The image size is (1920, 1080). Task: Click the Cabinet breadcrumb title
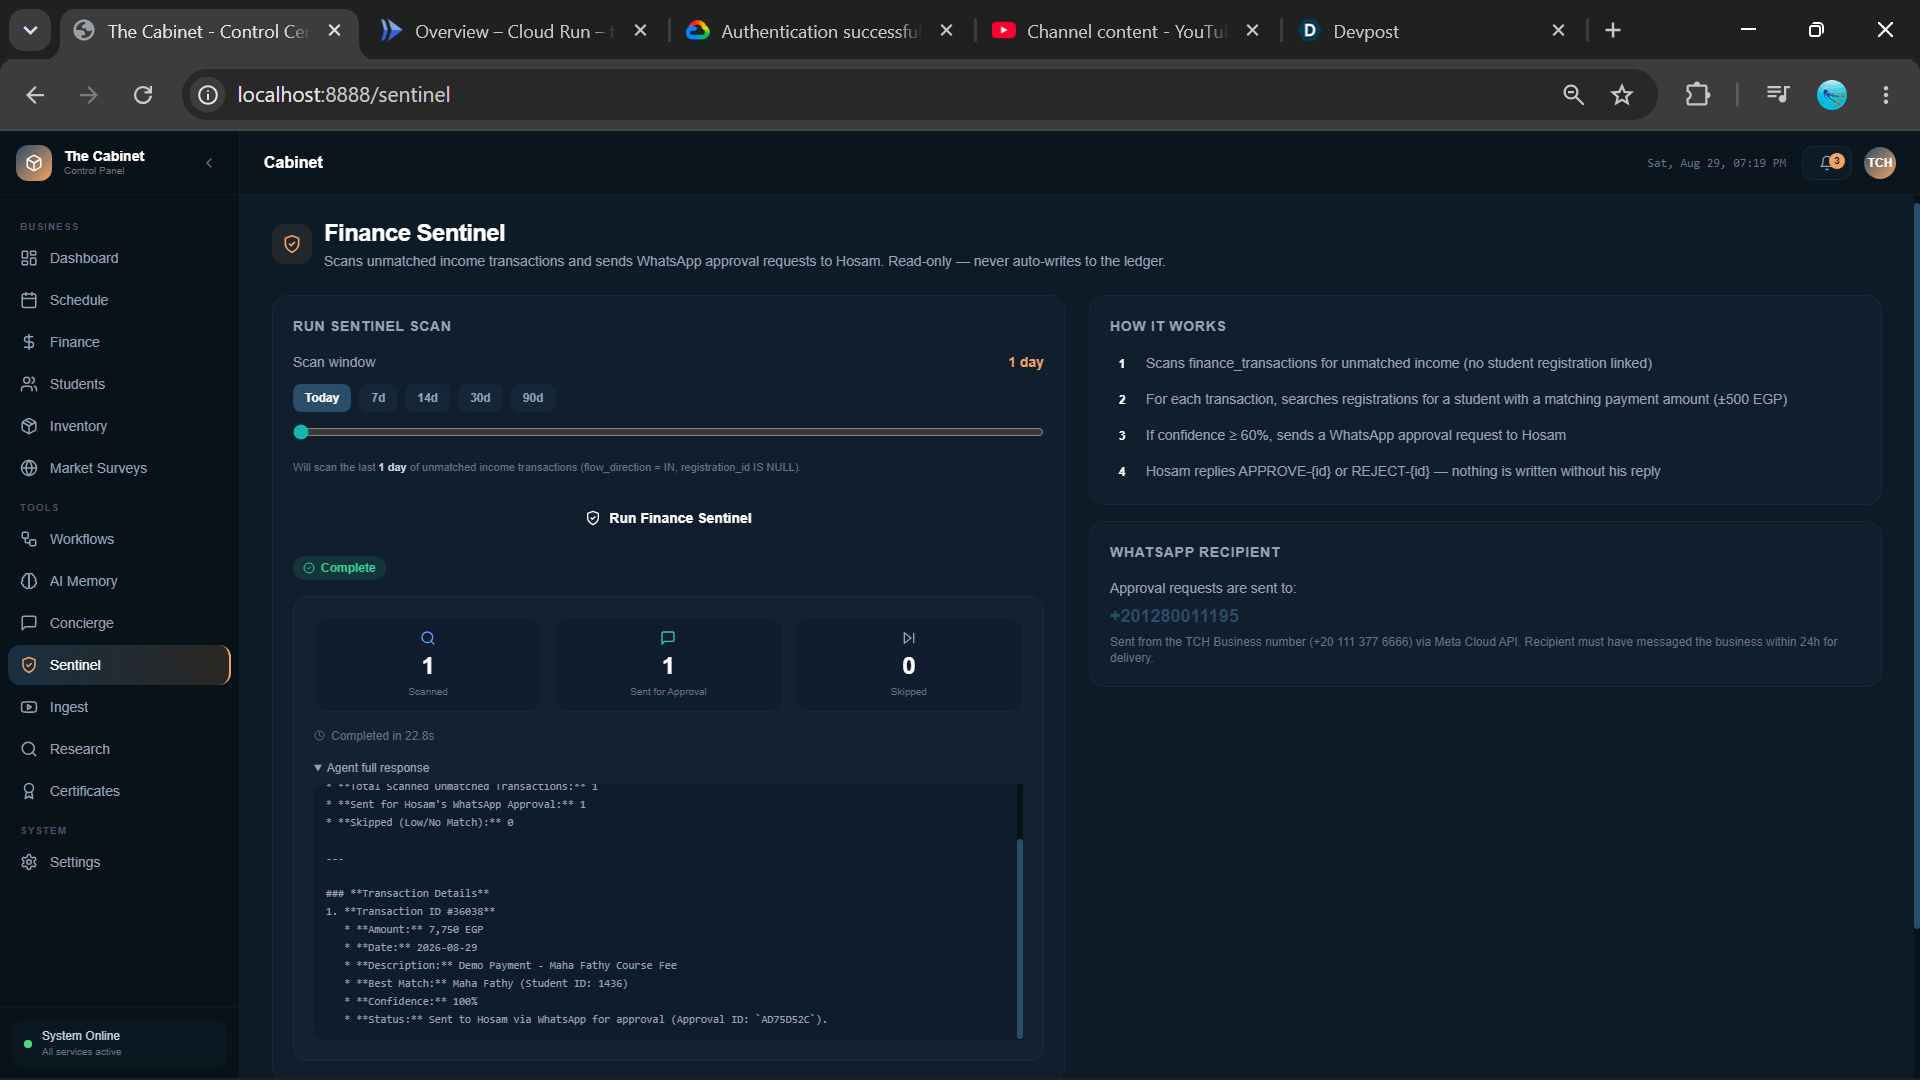click(293, 162)
